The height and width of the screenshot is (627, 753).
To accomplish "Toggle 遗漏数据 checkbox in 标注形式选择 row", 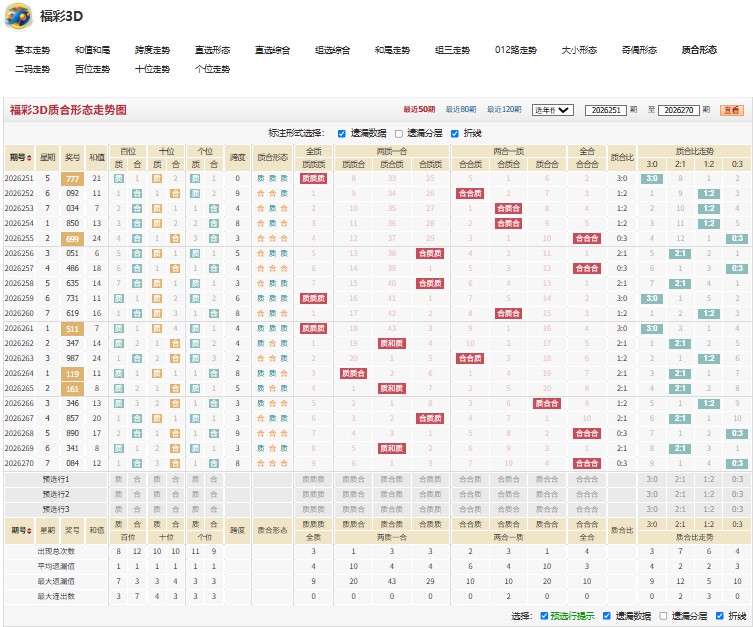I will 341,133.
